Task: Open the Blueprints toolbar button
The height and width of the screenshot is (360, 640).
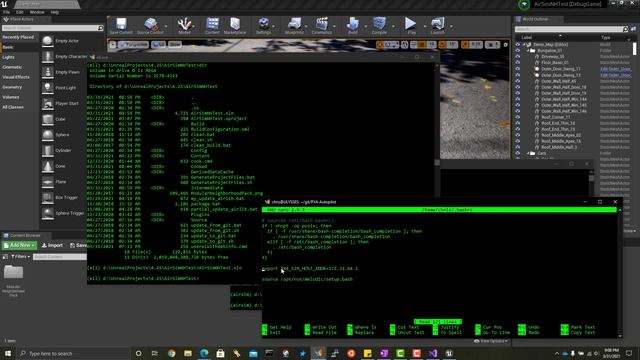Action: 294,26
